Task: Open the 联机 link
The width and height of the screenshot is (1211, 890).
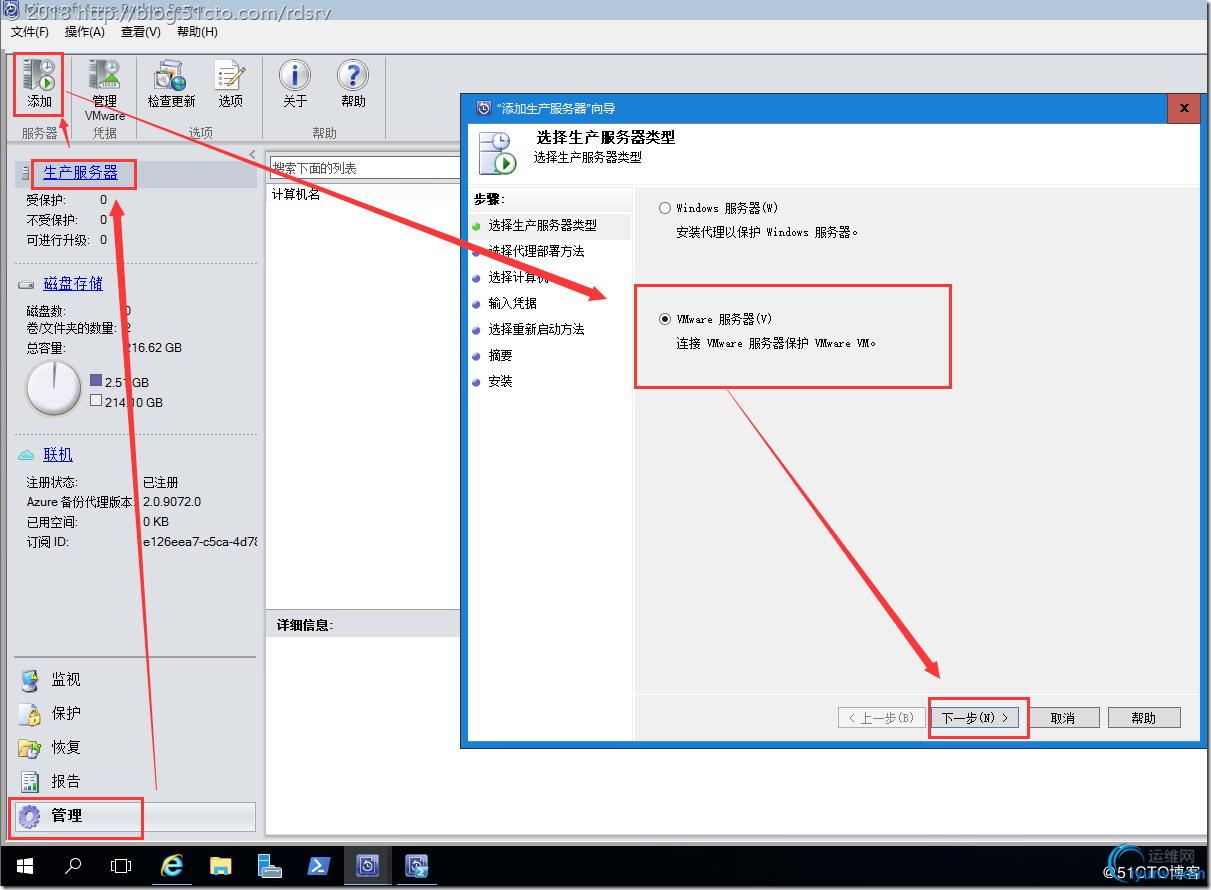Action: (58, 455)
